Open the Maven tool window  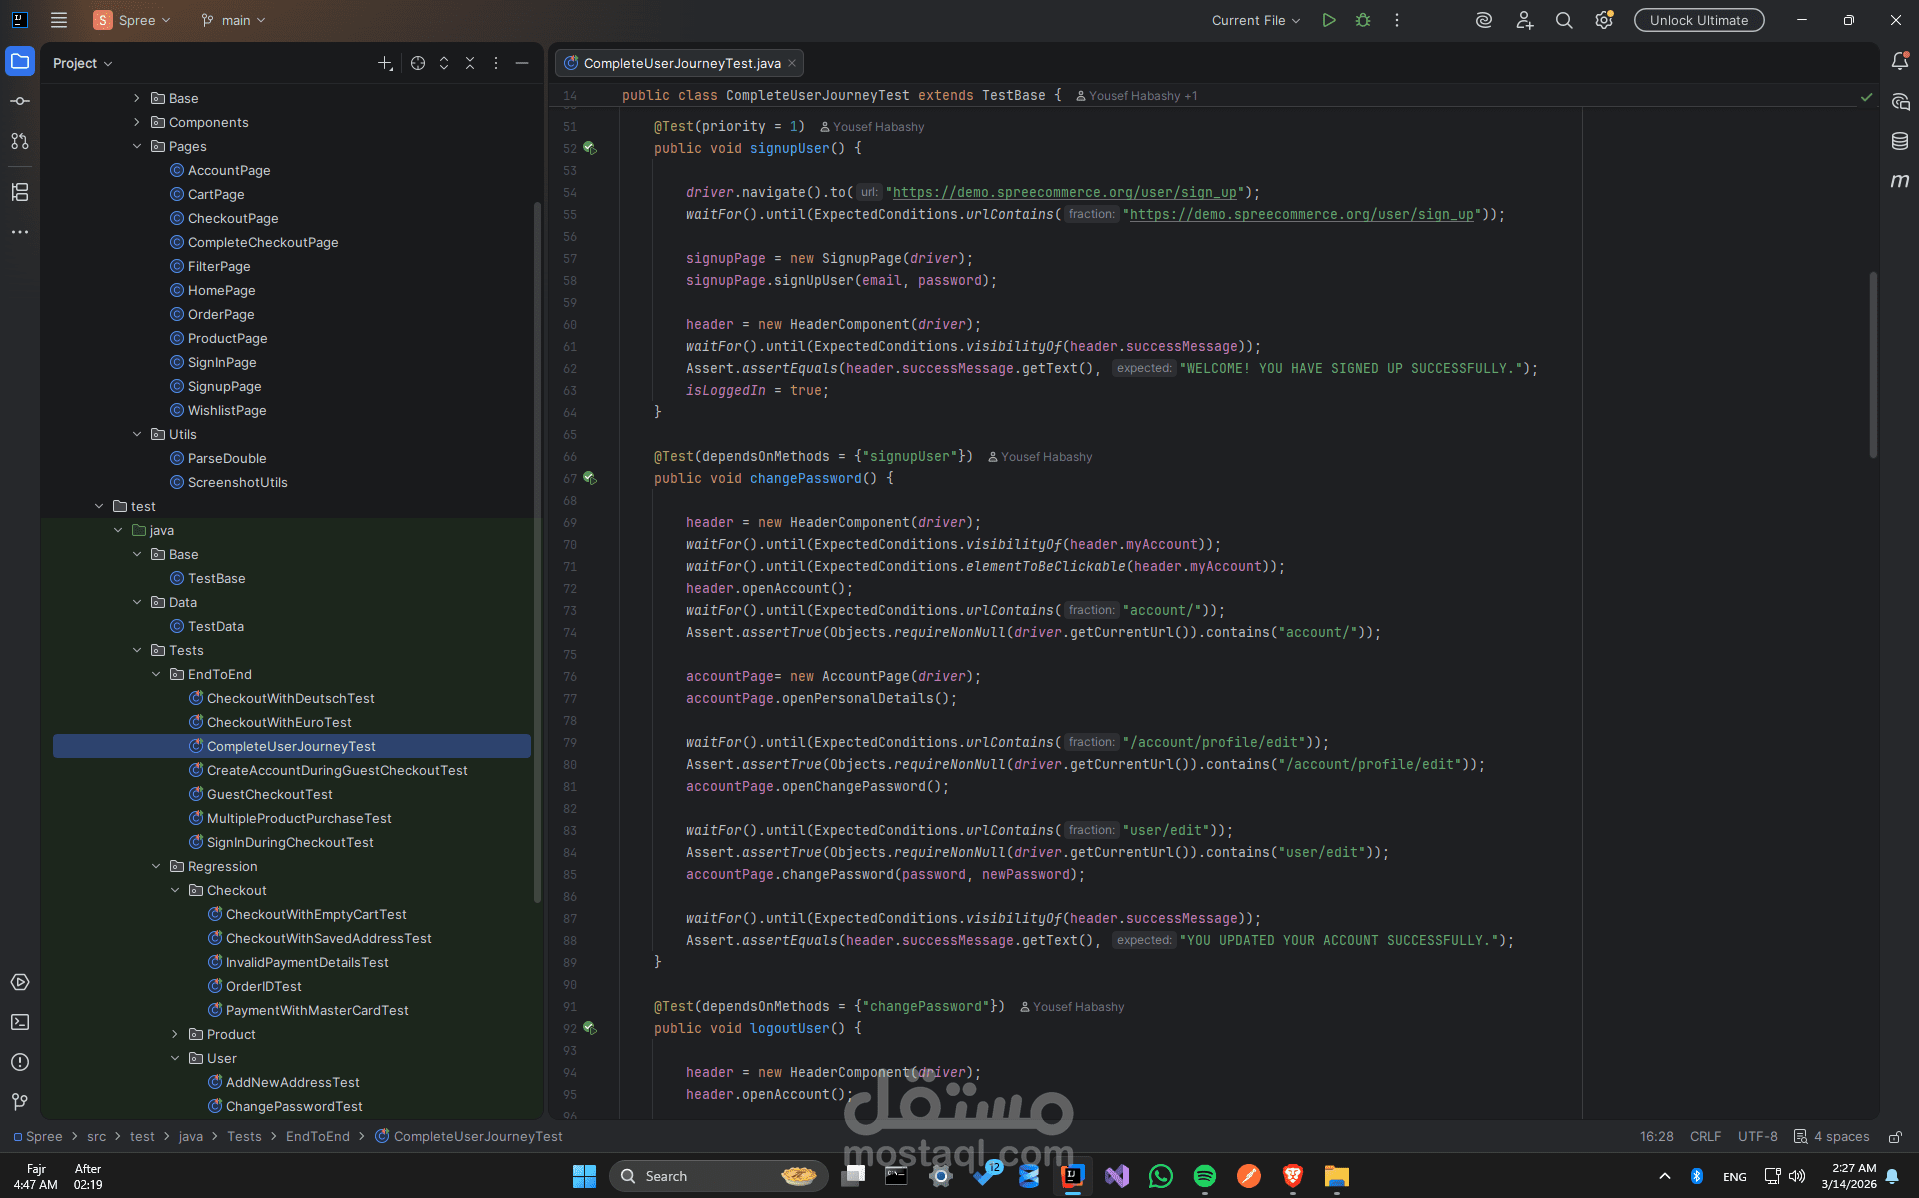click(x=1900, y=181)
